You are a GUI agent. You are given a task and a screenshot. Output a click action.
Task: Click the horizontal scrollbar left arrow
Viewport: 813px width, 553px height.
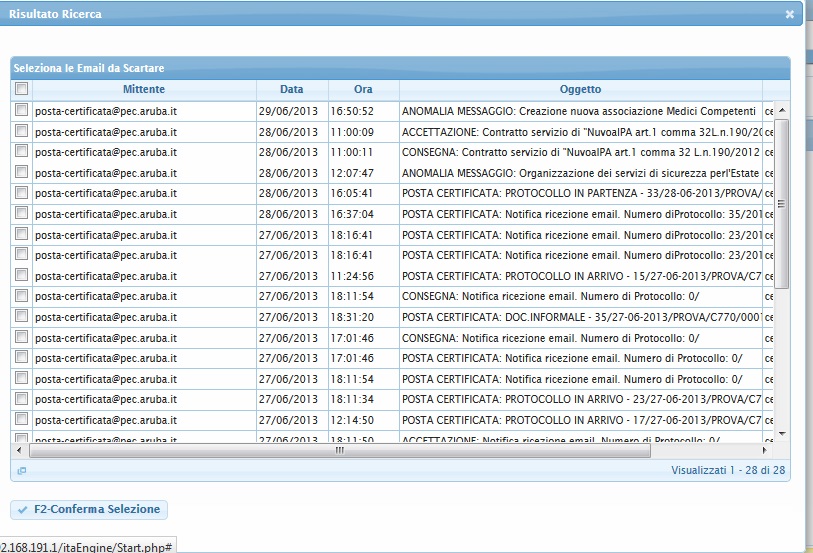pos(18,450)
